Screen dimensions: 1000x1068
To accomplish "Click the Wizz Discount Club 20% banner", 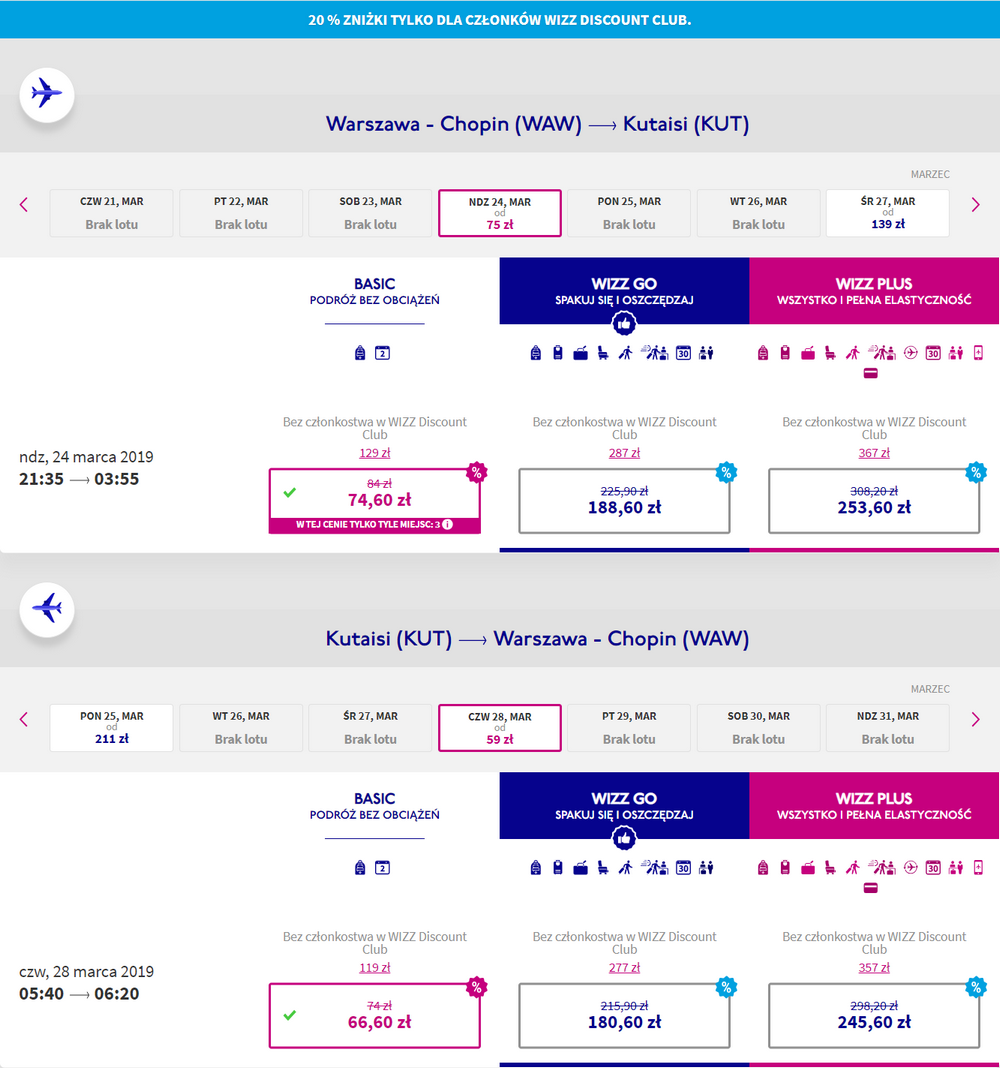I will [500, 20].
